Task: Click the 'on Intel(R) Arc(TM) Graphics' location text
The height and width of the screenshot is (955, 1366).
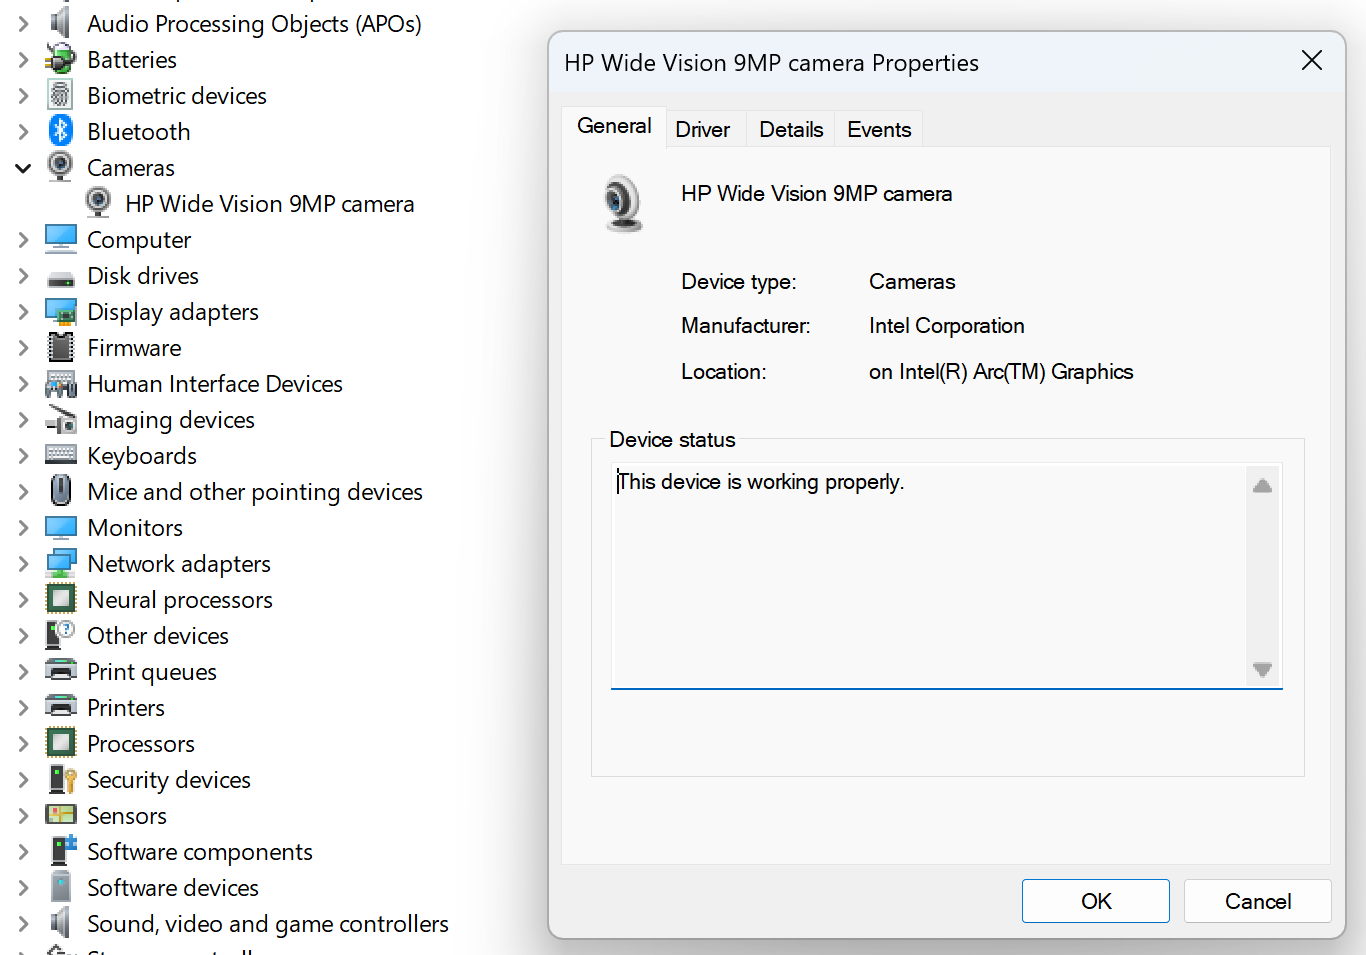Action: pos(1001,372)
